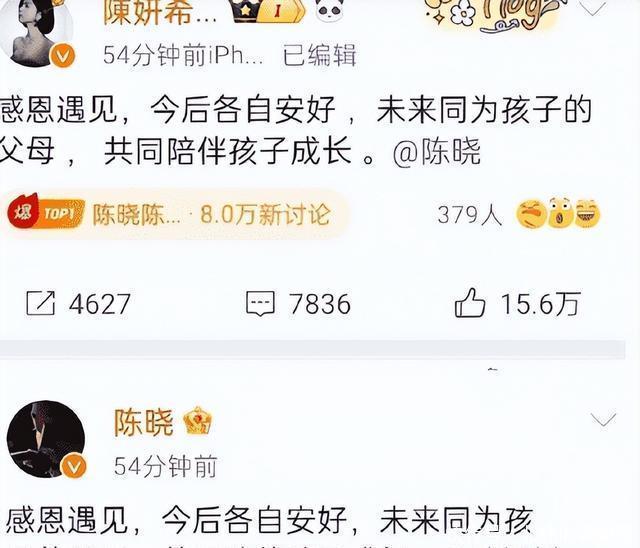
Task: Click the panda badge beside 陳妍希 username
Action: [329, 10]
